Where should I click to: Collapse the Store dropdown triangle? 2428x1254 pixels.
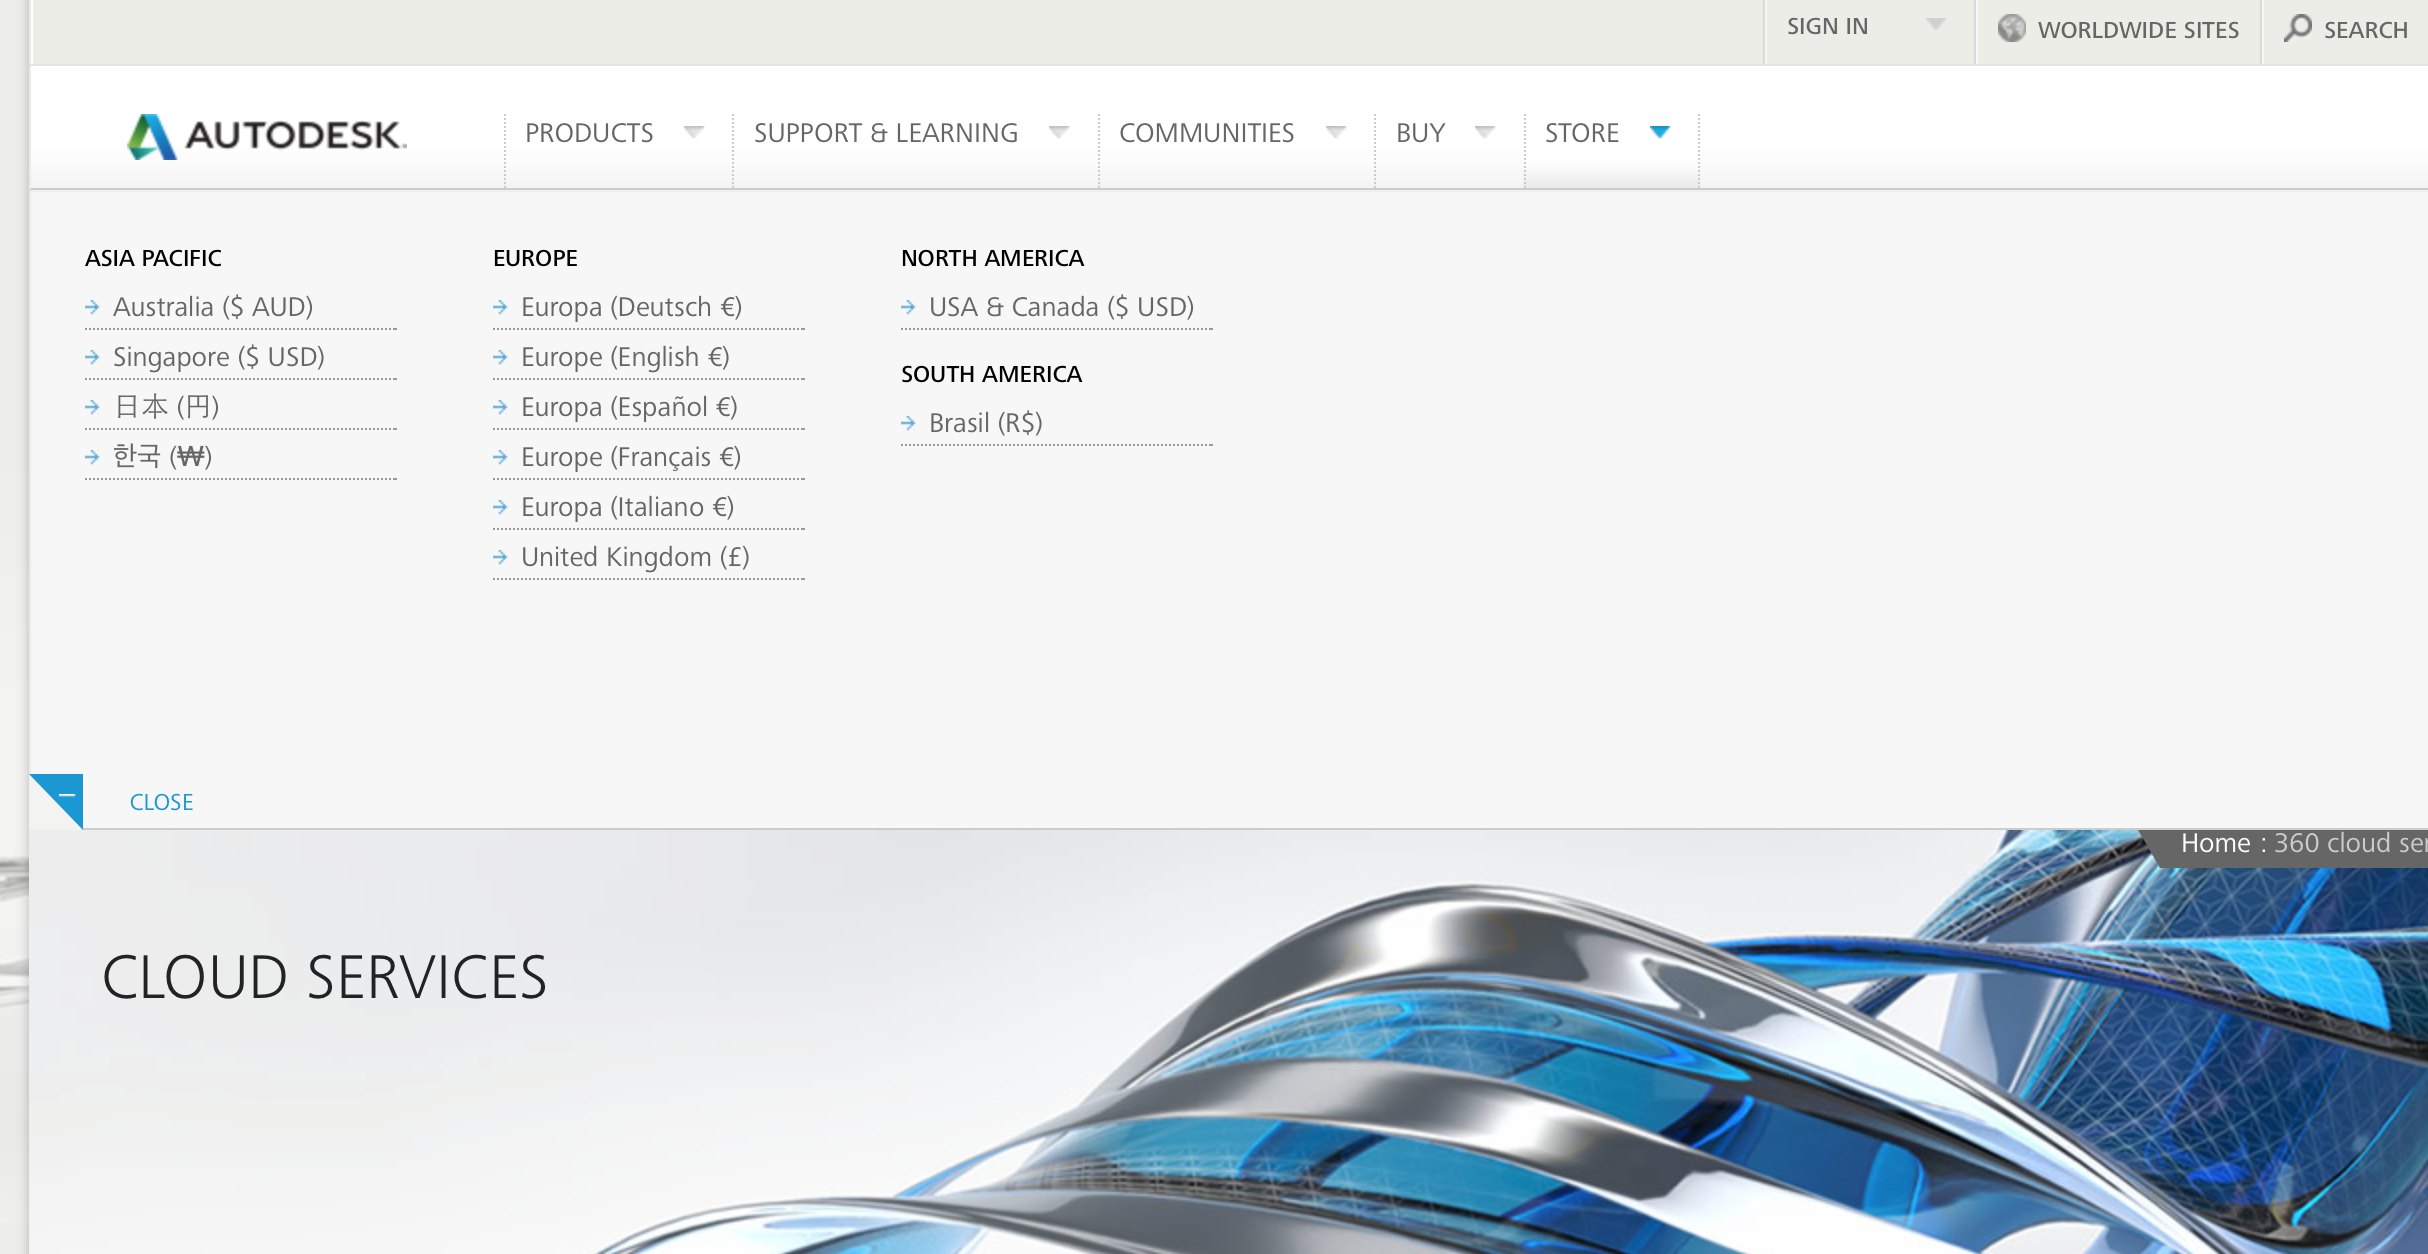[1660, 132]
